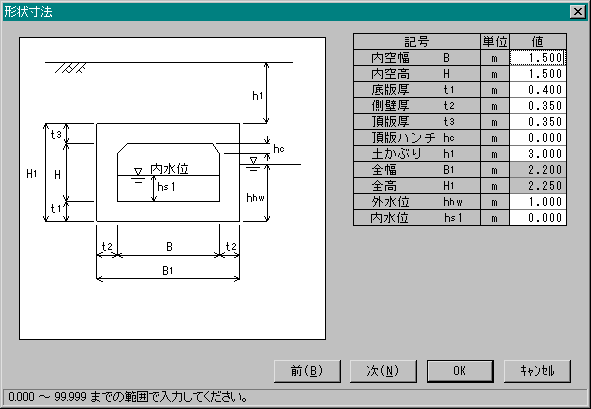This screenshot has width=591, height=409.
Task: Click the 頂版厚 t3 value cell
Action: (x=538, y=122)
